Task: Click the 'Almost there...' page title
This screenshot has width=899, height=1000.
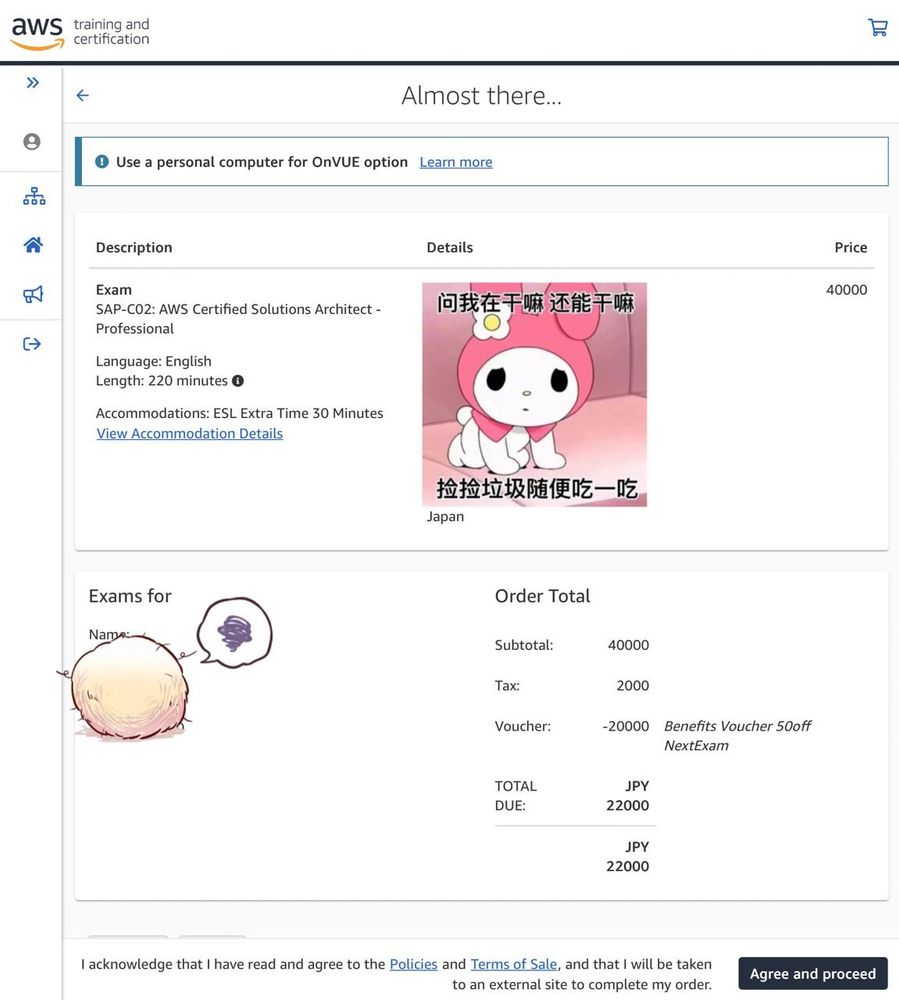Action: 481,96
